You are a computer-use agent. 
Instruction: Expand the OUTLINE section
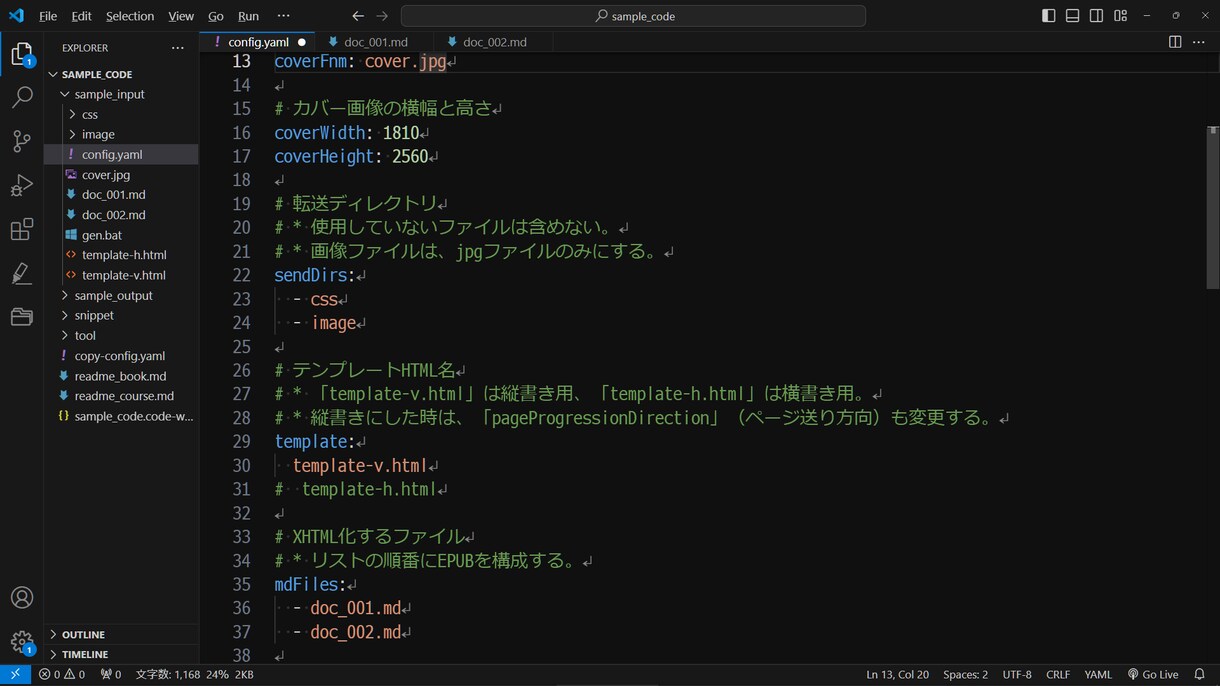[x=121, y=634]
